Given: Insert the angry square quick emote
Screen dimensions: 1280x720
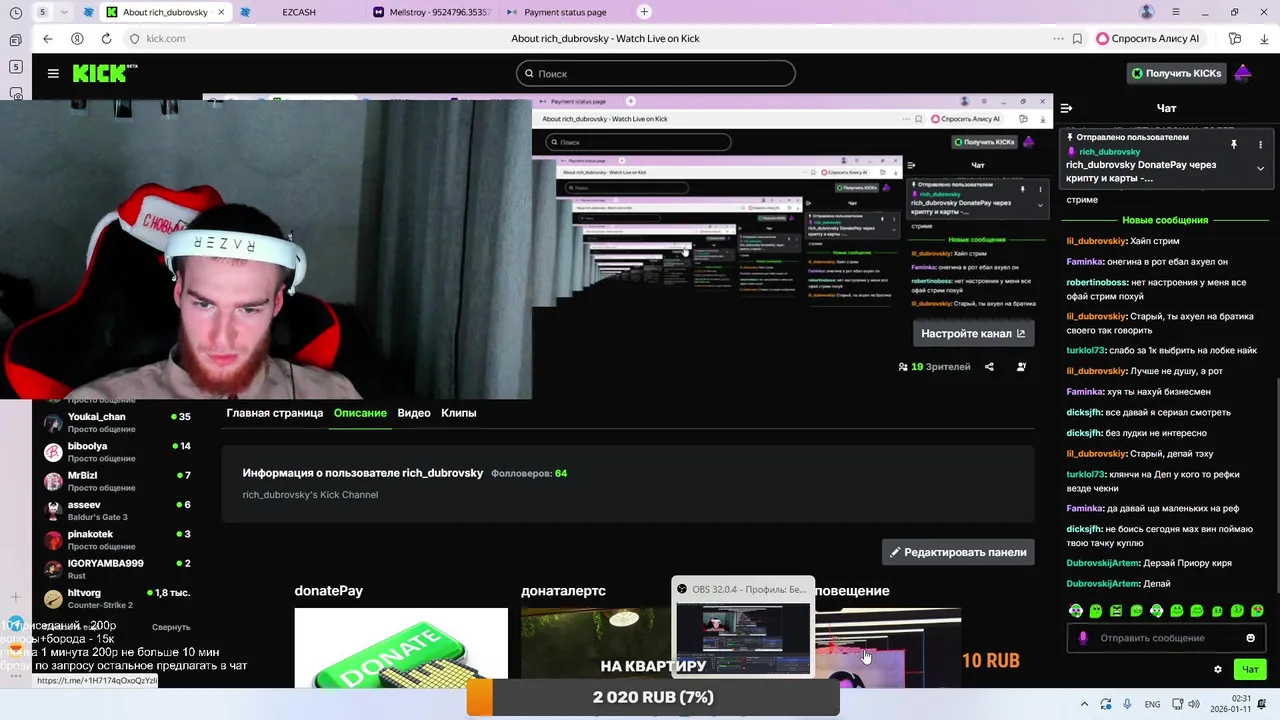Looking at the screenshot, I should tap(1116, 610).
